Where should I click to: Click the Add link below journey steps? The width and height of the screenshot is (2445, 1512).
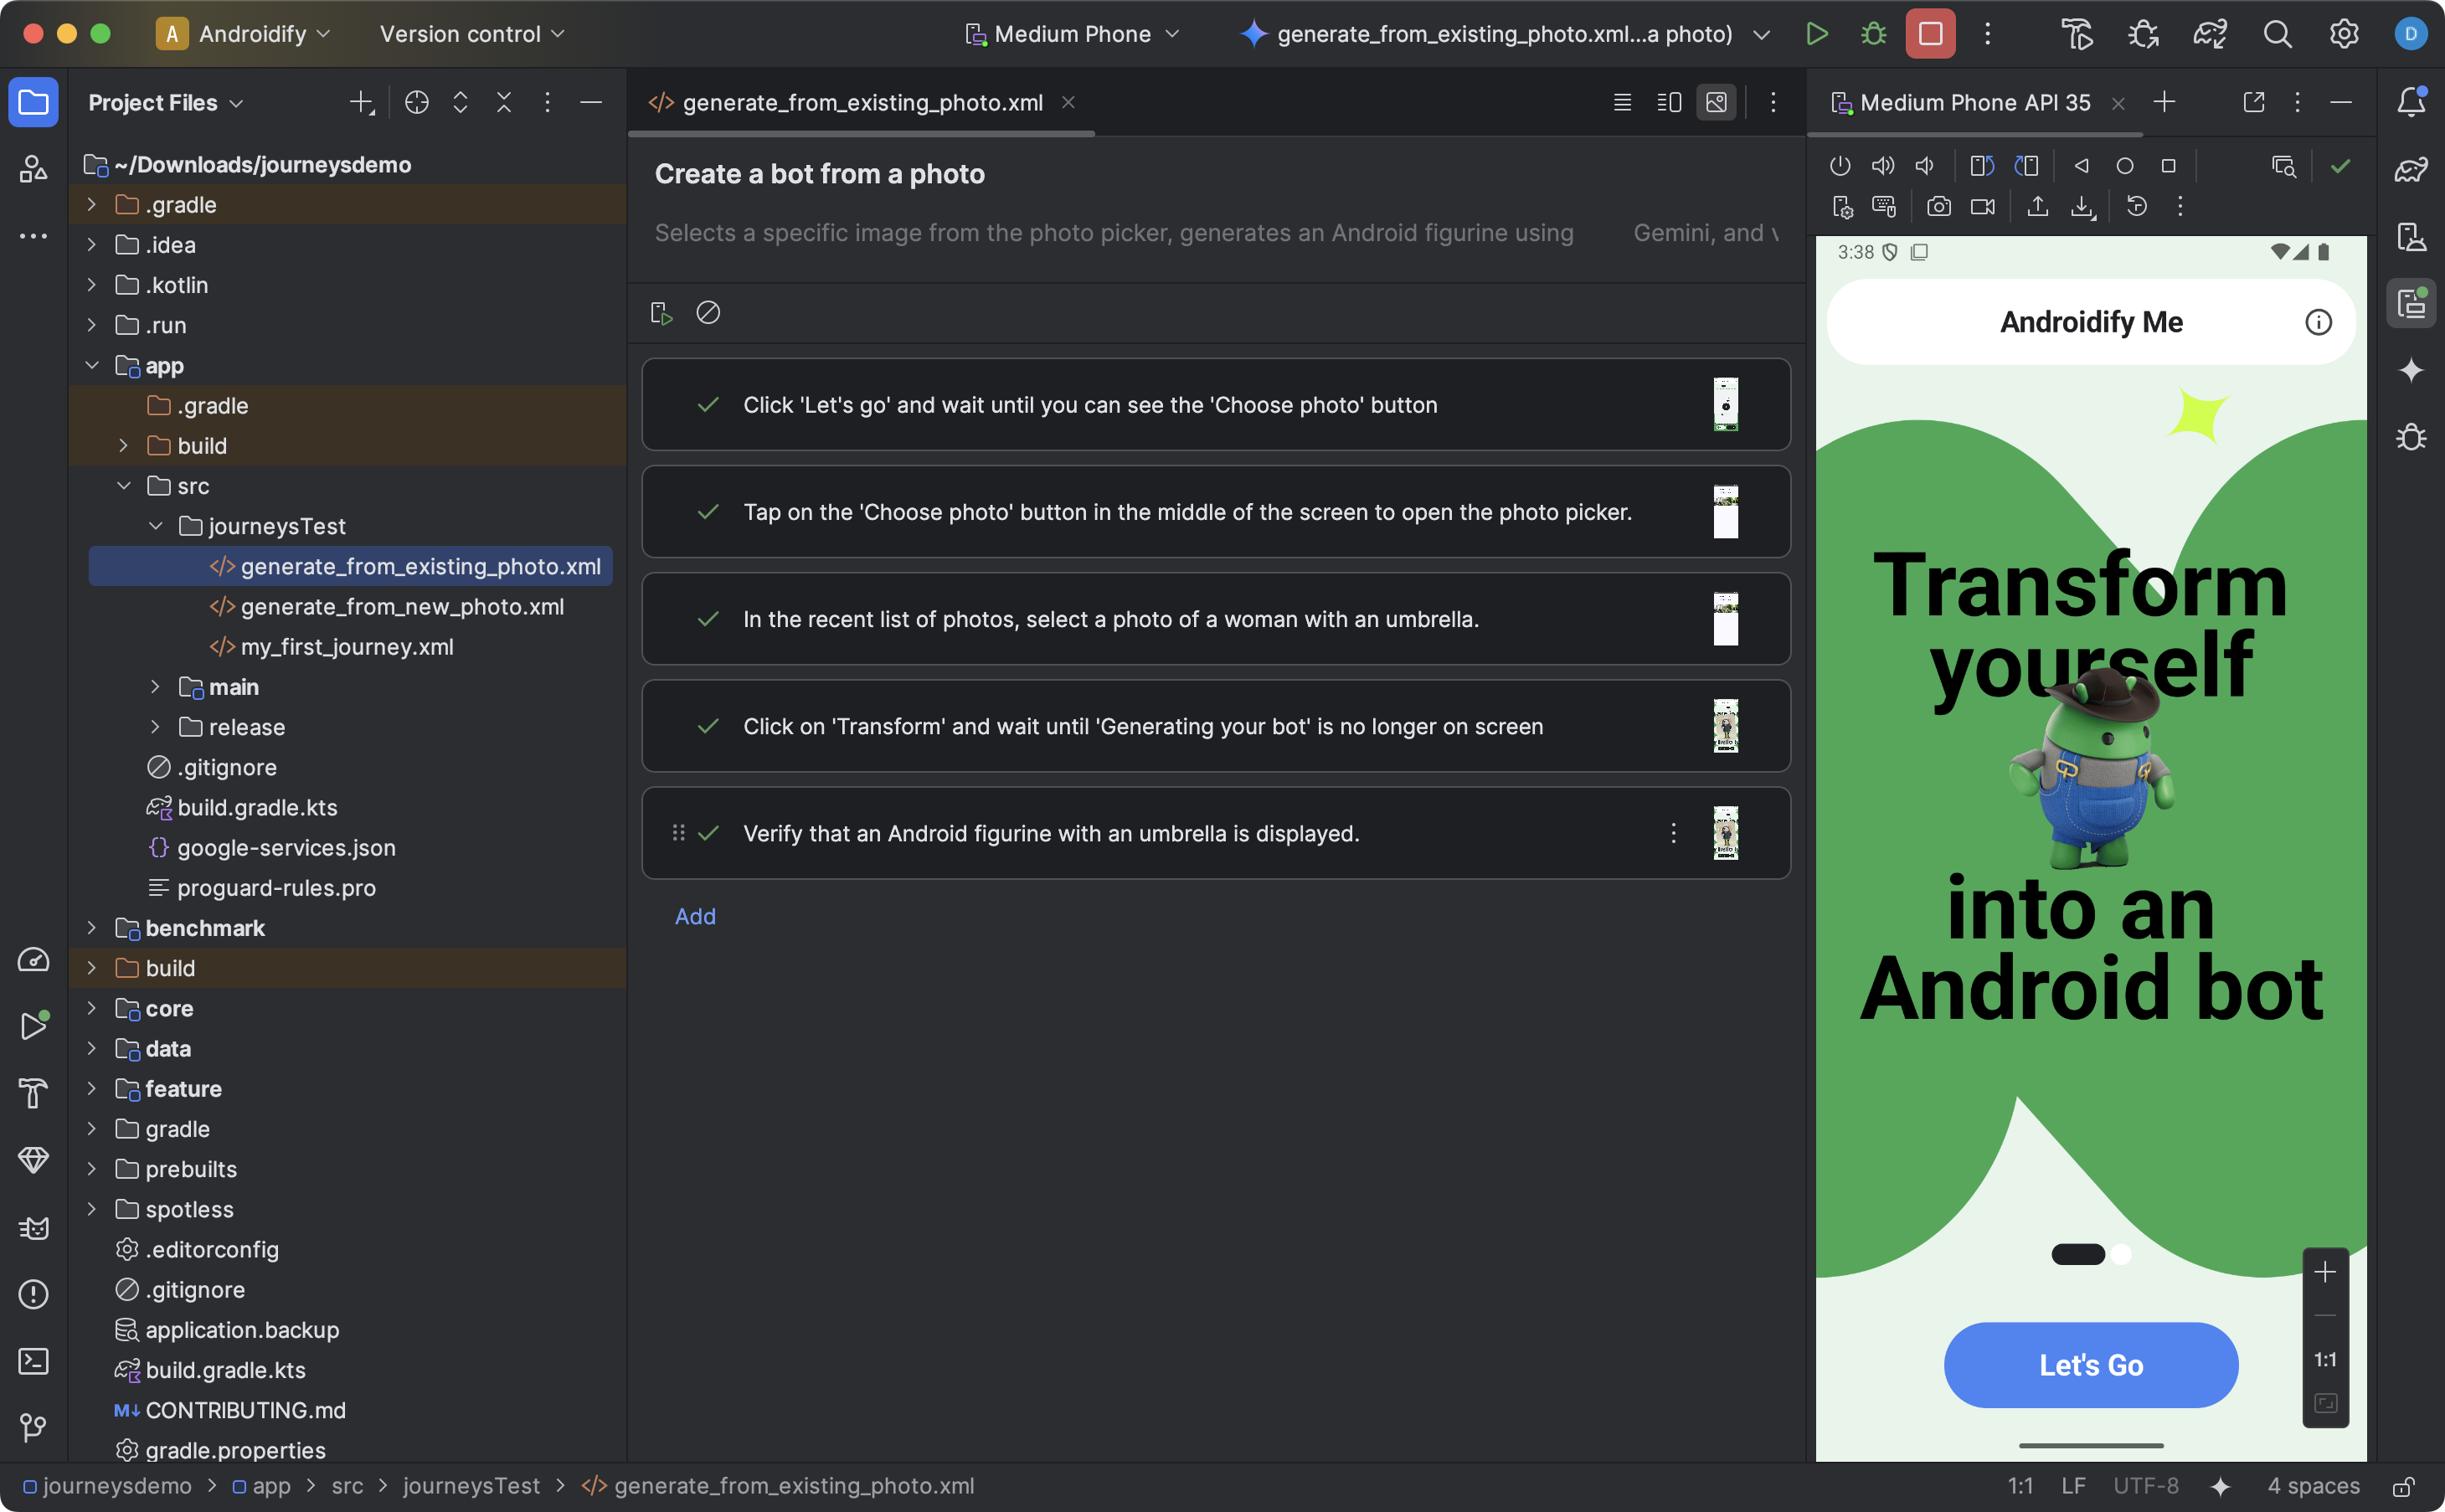696,916
